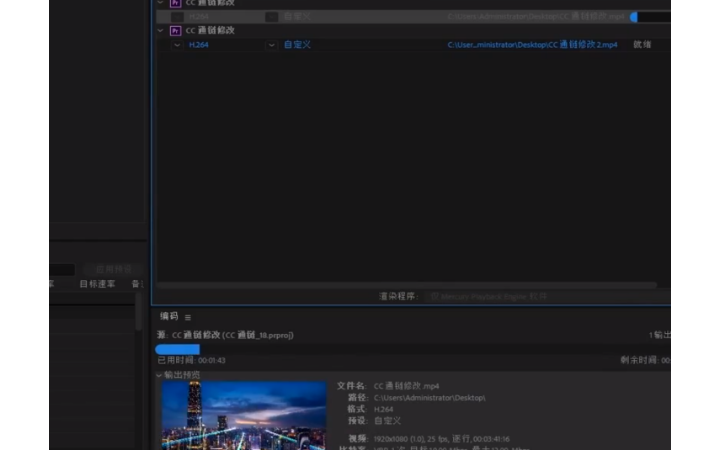Open preset dropdown arrow beside blue 自定义
Viewport: 720px width, 450px height.
(271, 45)
